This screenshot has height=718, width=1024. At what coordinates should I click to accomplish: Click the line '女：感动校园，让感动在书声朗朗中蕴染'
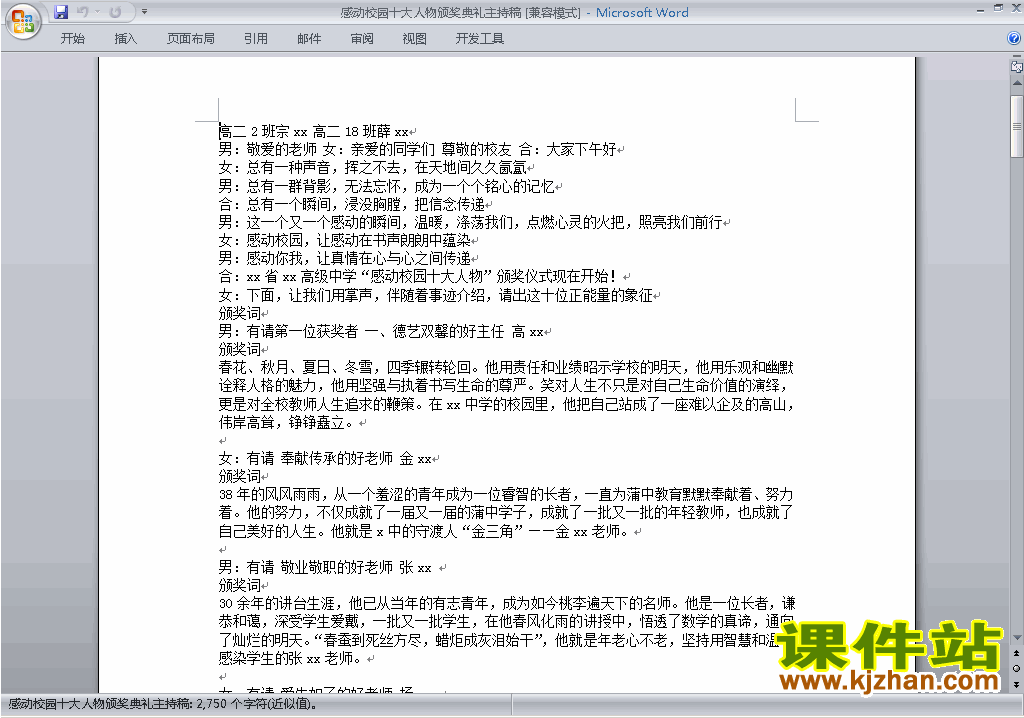349,240
